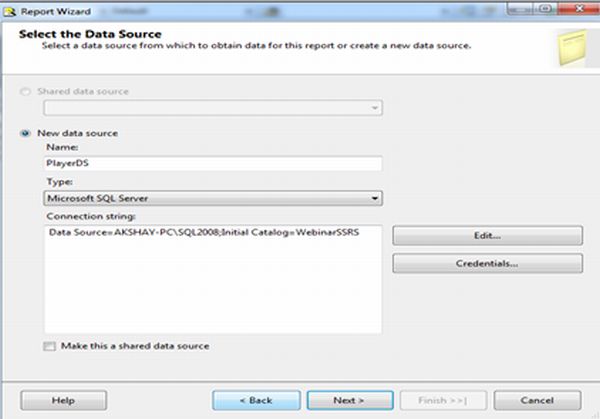
Task: Open the Credentials... dialog
Action: point(487,264)
